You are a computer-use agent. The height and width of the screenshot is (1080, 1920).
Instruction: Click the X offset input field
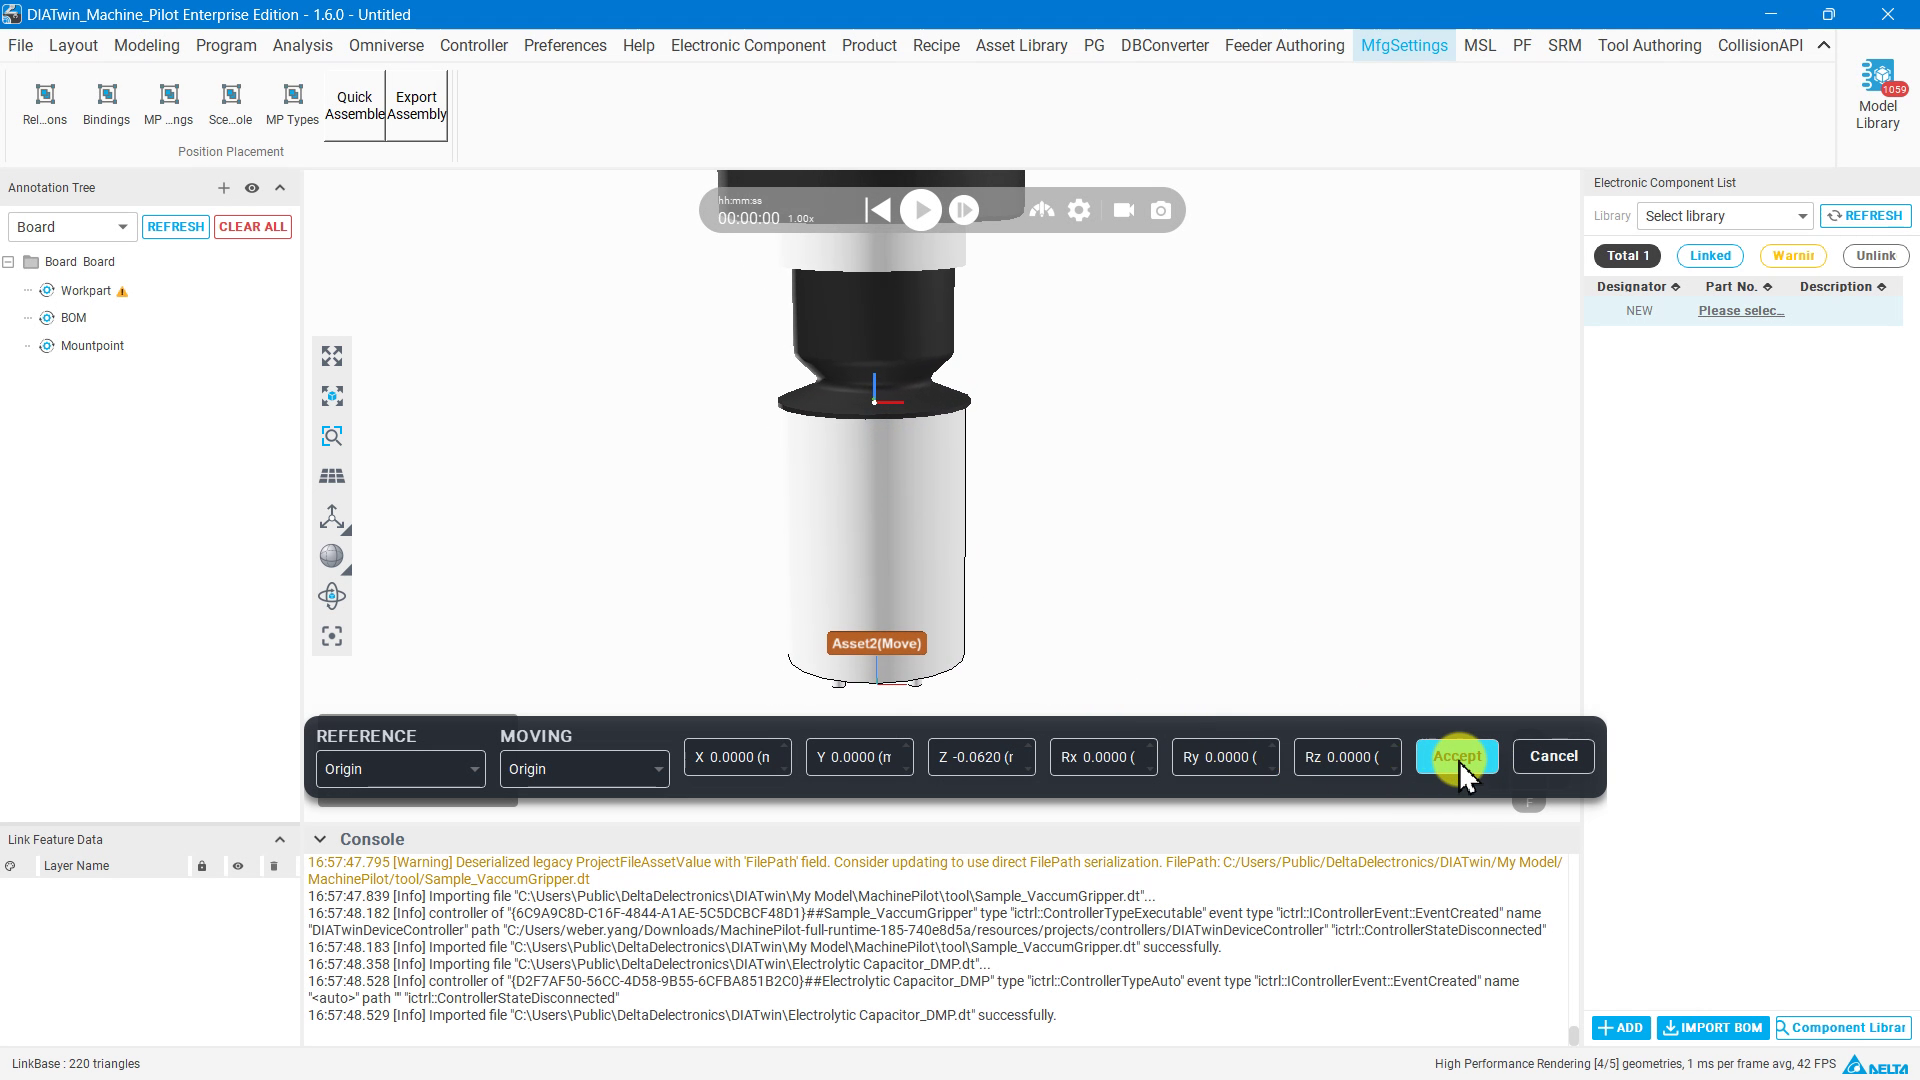[x=738, y=757]
